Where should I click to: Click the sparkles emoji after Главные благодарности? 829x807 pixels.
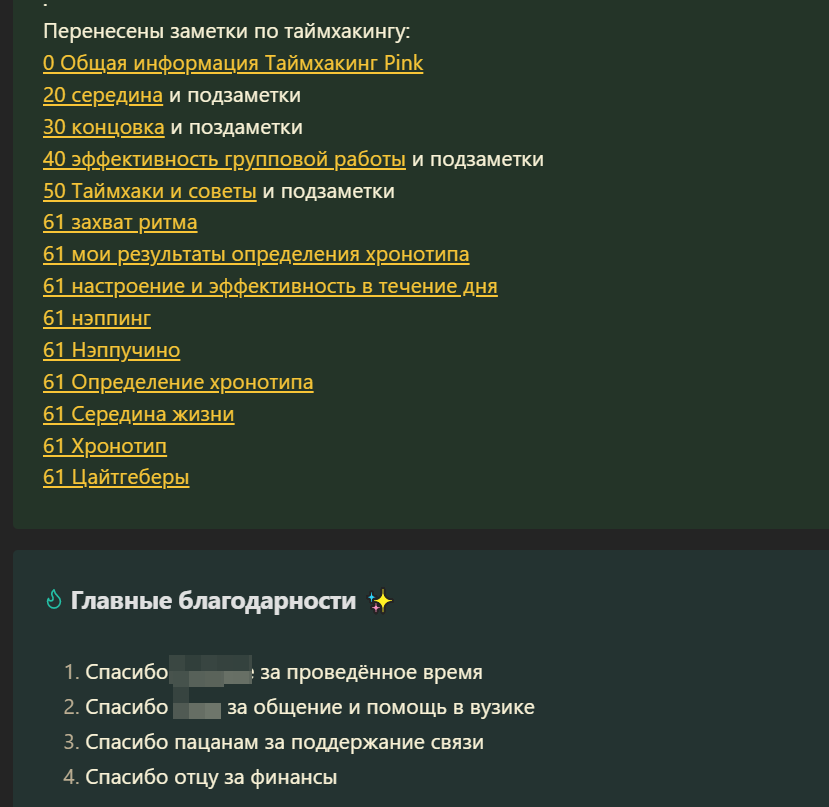(380, 601)
